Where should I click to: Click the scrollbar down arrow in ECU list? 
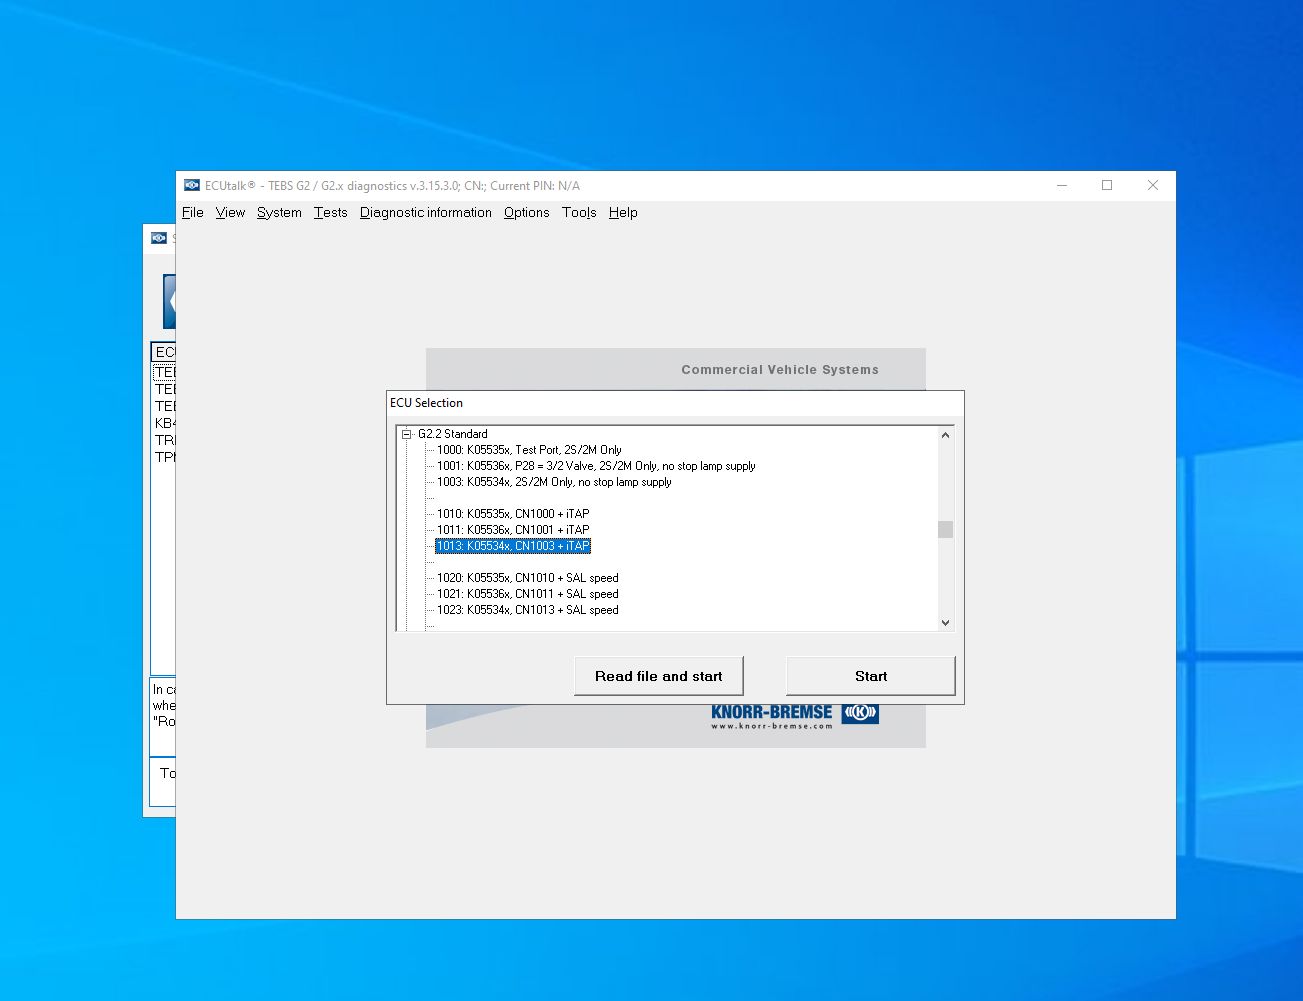click(x=944, y=622)
